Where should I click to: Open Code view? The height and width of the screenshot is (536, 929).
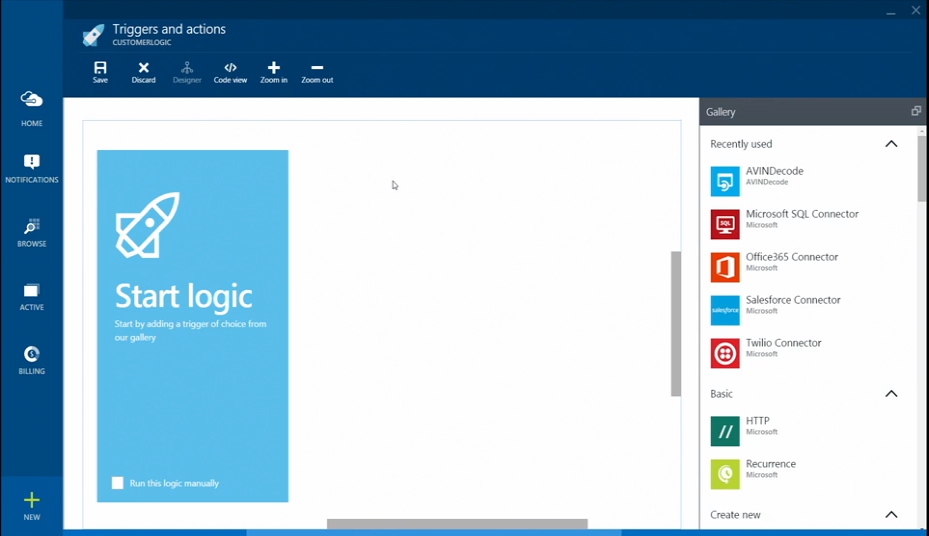(230, 72)
